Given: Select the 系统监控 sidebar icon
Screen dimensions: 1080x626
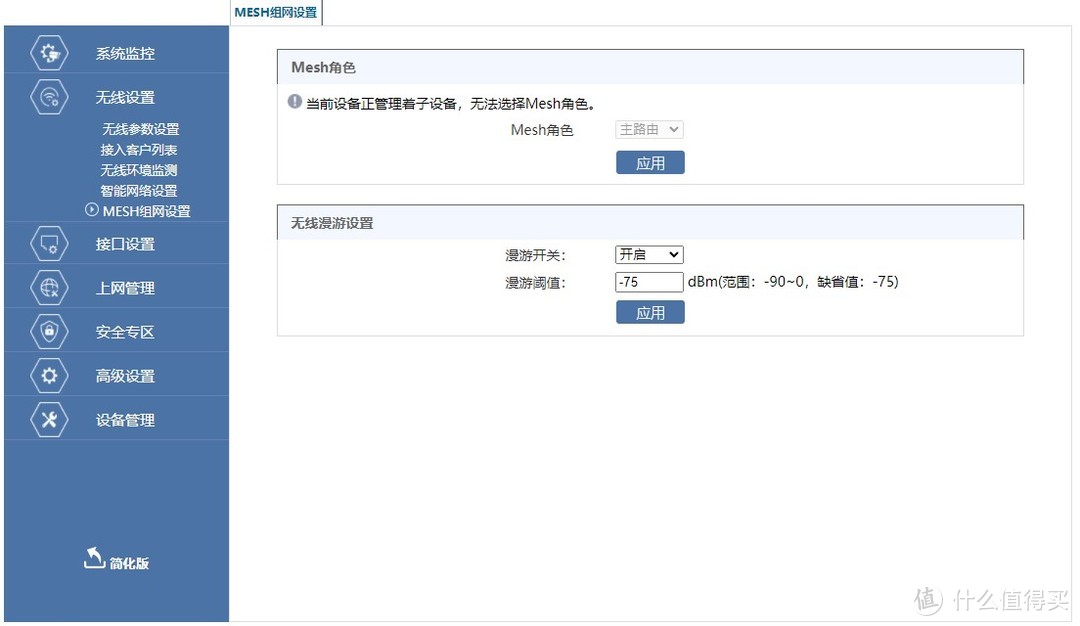Looking at the screenshot, I should (x=48, y=52).
